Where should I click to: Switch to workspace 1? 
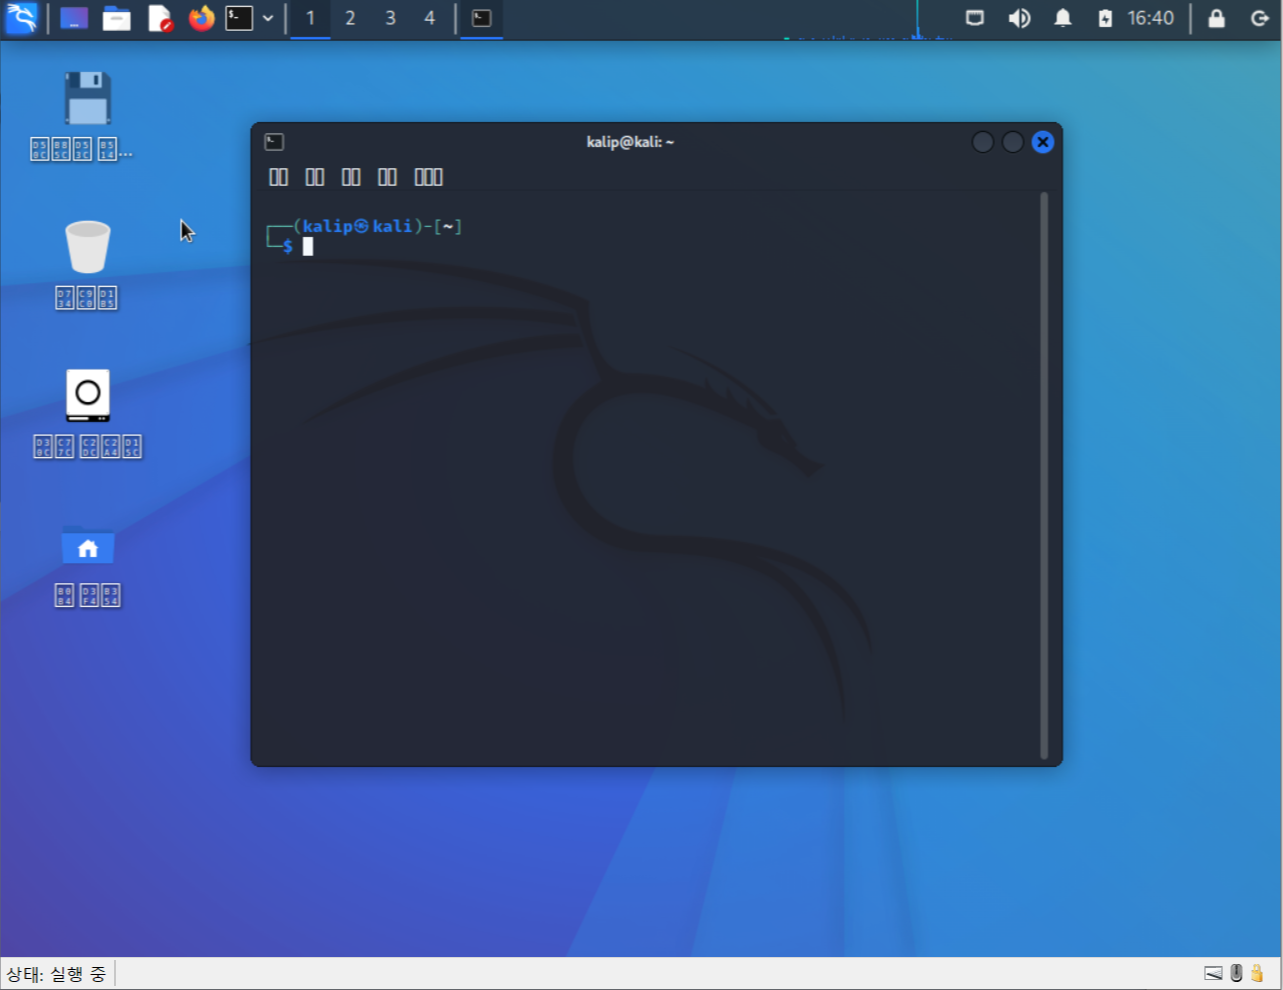[310, 18]
